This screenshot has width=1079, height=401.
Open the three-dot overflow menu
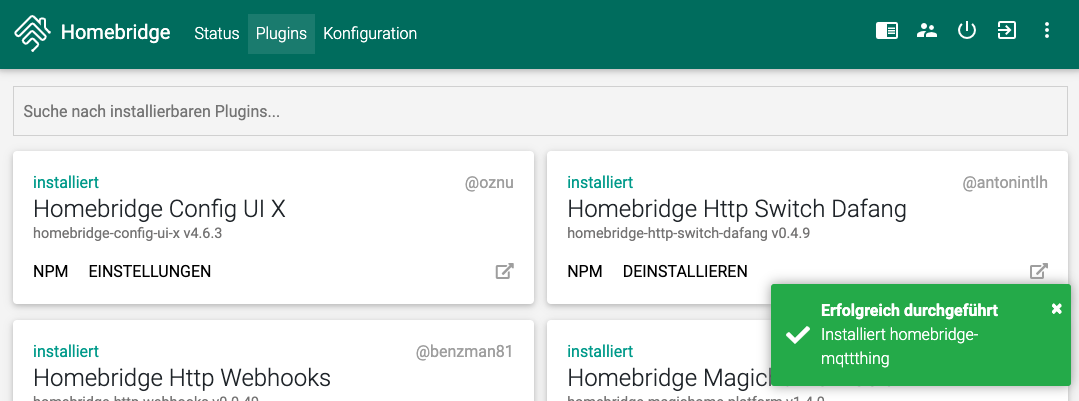[1047, 30]
